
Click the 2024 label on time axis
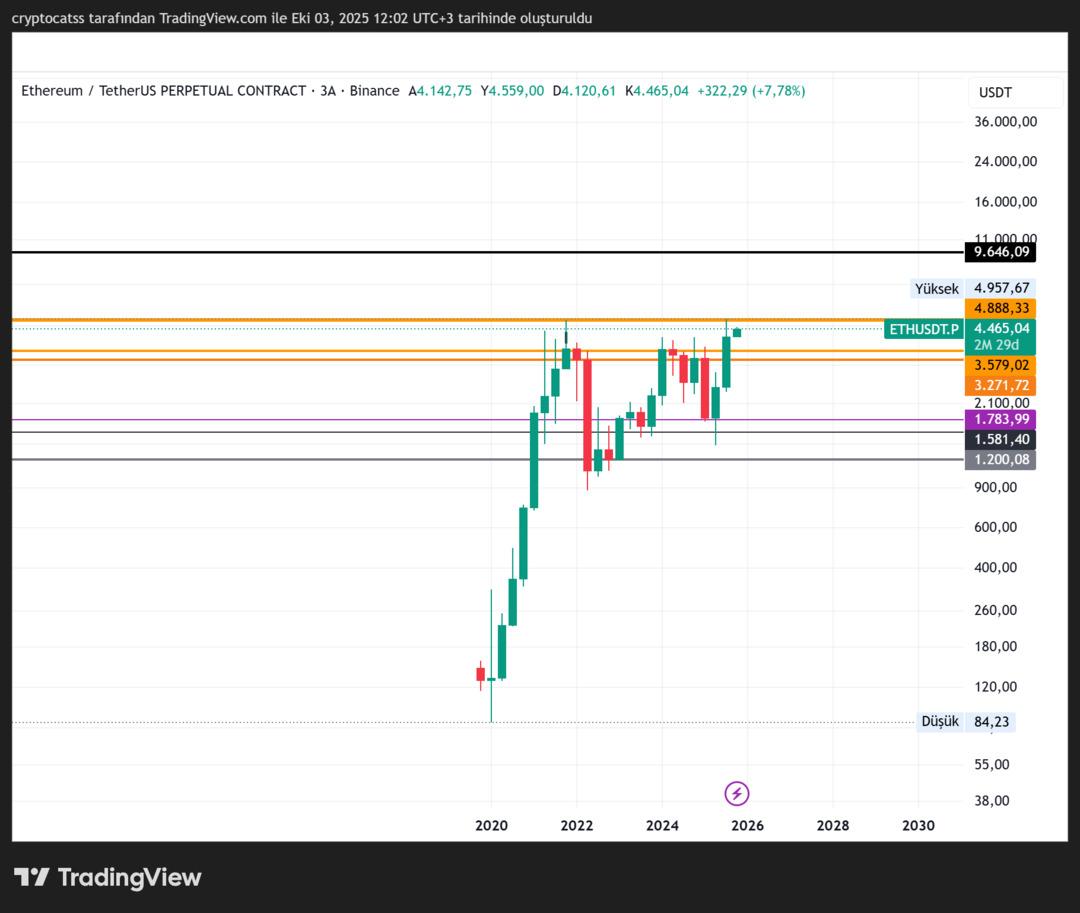[x=662, y=826]
